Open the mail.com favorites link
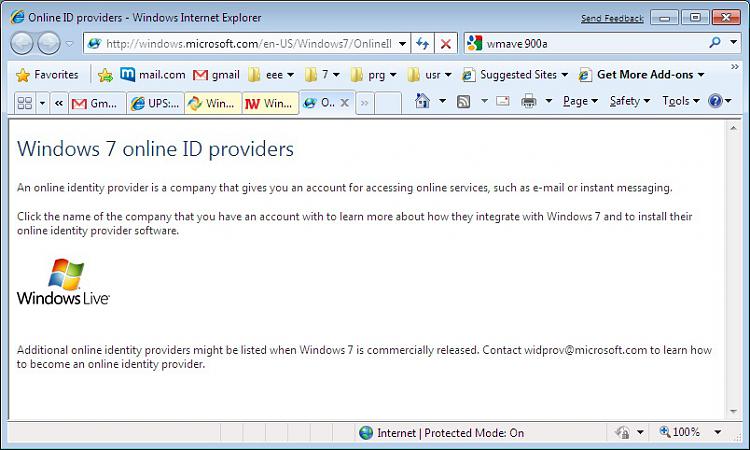Image resolution: width=750 pixels, height=450 pixels. tap(153, 75)
